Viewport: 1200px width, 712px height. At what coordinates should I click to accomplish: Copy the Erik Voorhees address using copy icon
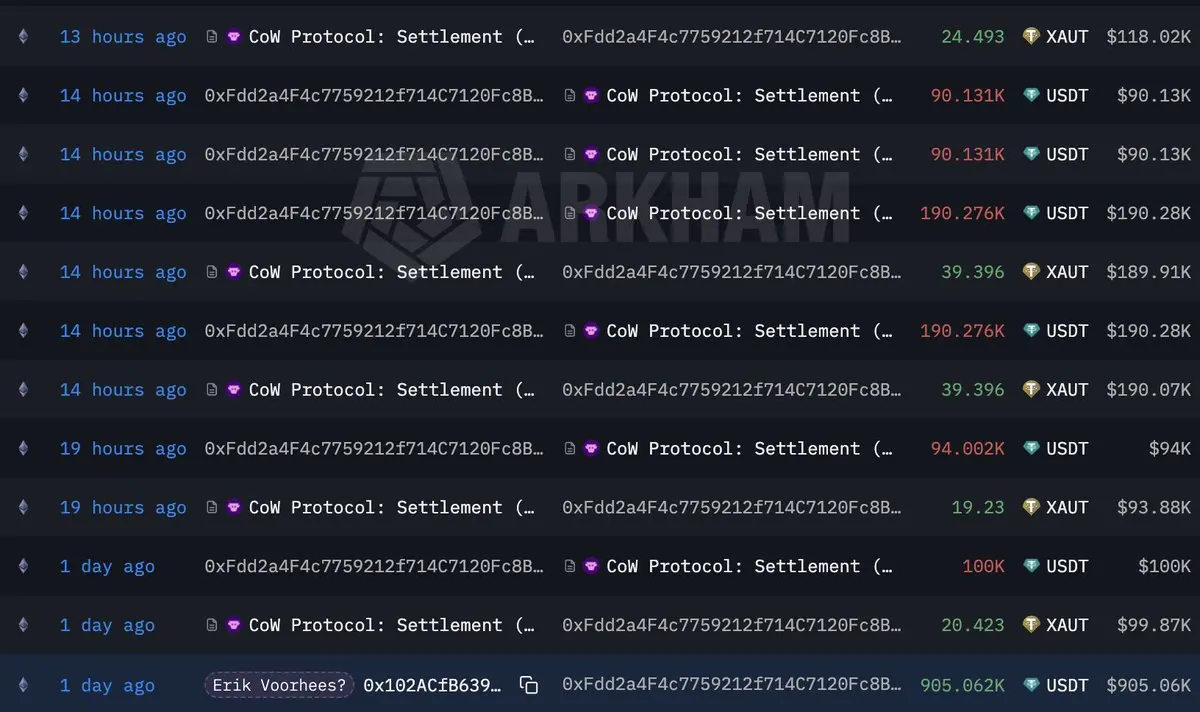coord(529,685)
